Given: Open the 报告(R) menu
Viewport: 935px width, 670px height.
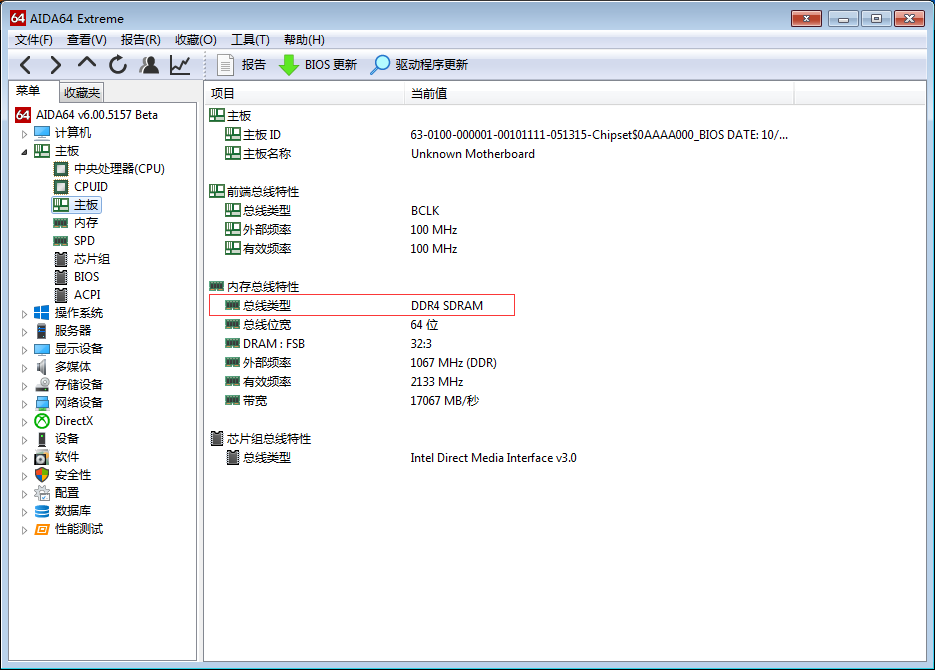Looking at the screenshot, I should click(x=141, y=39).
